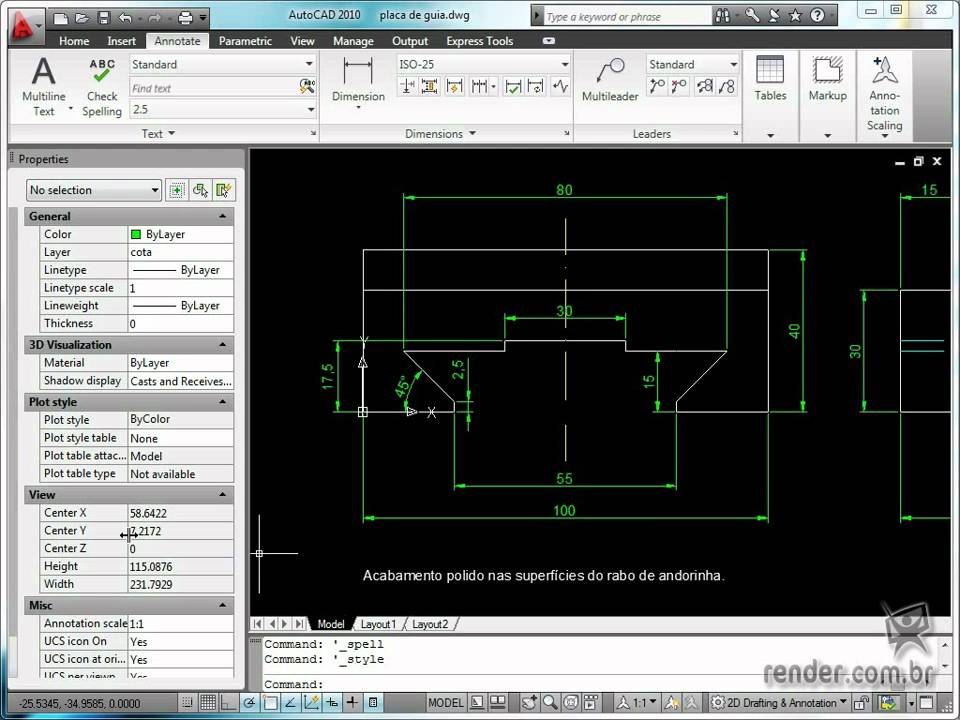Click the Find text search icon

307,86
